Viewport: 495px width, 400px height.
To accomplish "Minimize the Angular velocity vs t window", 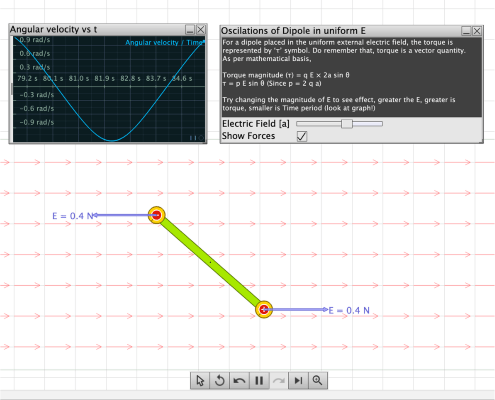I will [x=190, y=30].
